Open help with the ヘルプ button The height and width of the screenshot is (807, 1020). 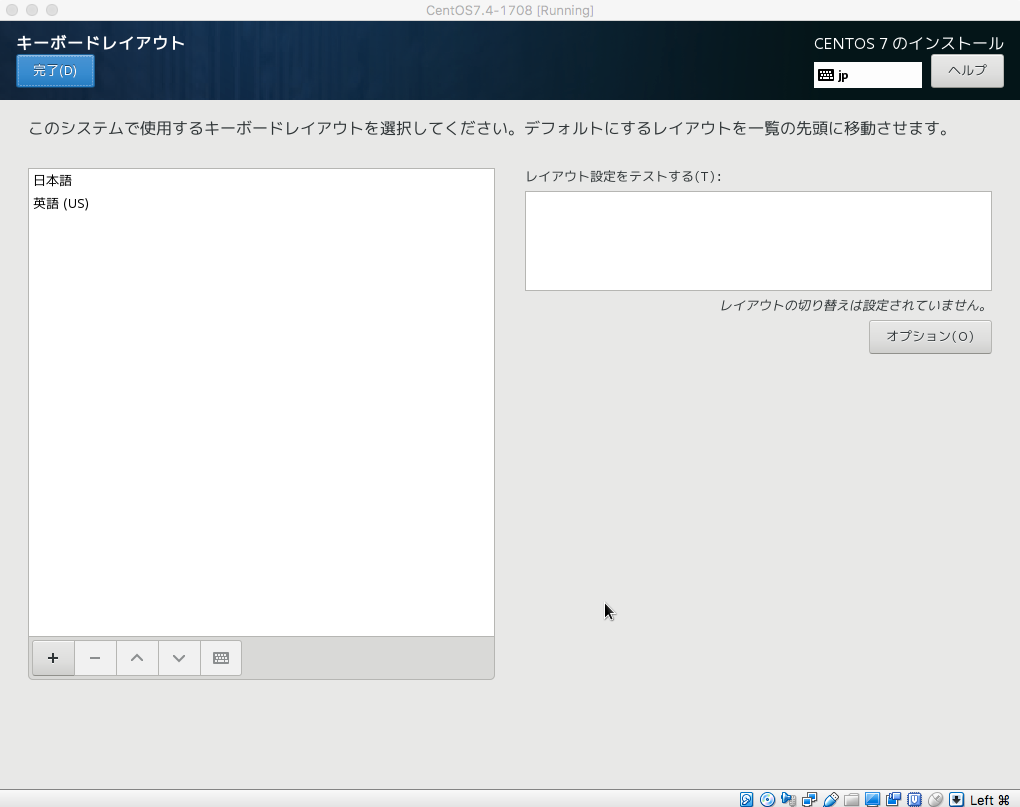pos(966,70)
